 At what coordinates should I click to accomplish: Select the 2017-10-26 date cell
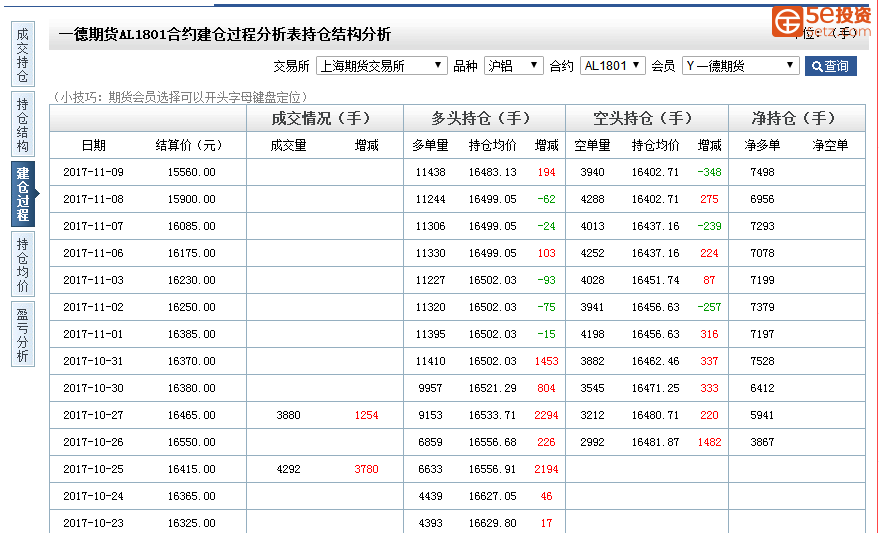click(x=94, y=442)
